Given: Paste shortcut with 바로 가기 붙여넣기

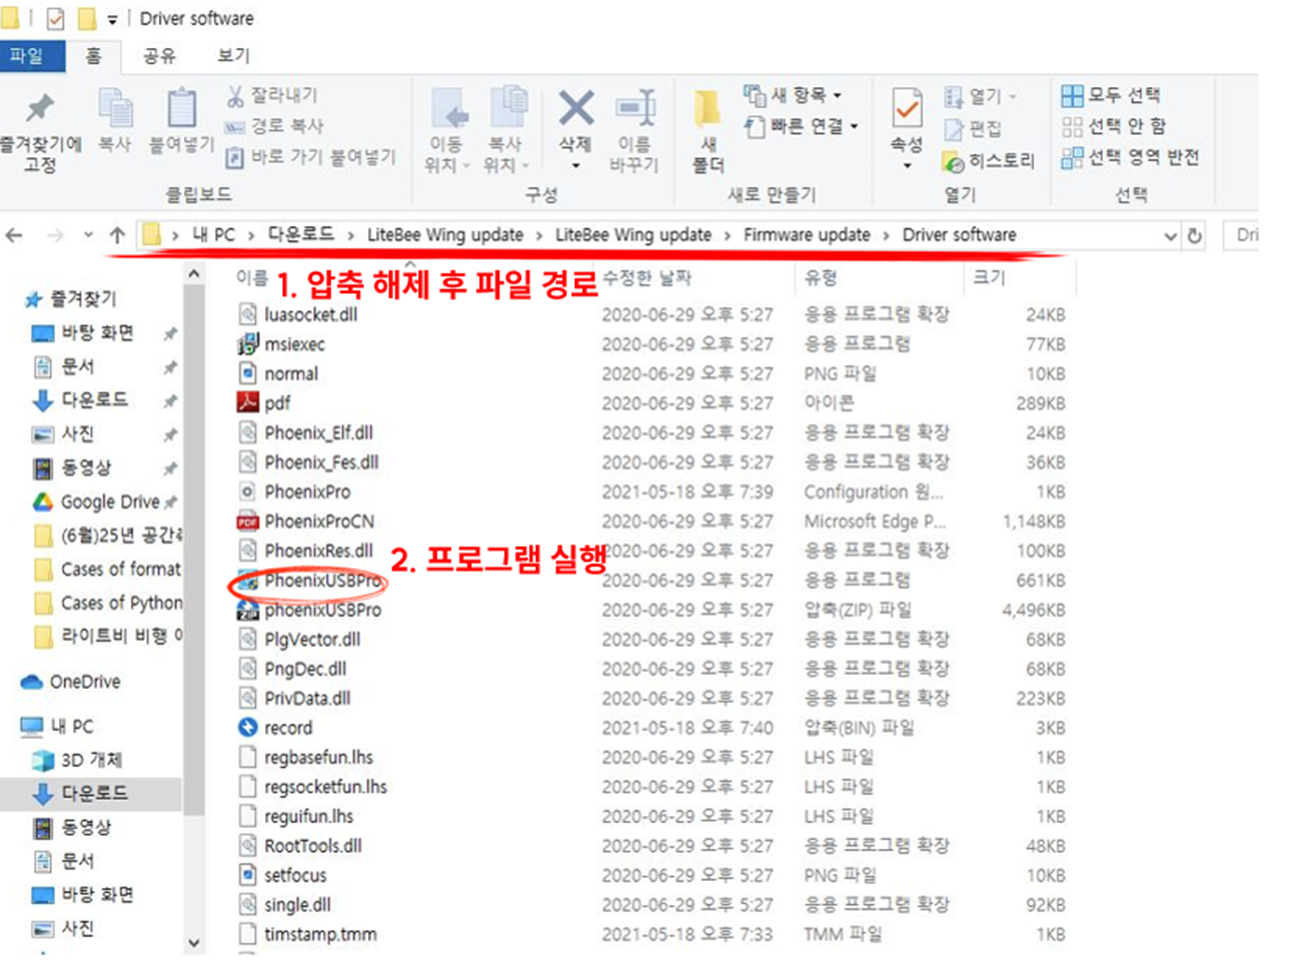Looking at the screenshot, I should pyautogui.click(x=311, y=157).
